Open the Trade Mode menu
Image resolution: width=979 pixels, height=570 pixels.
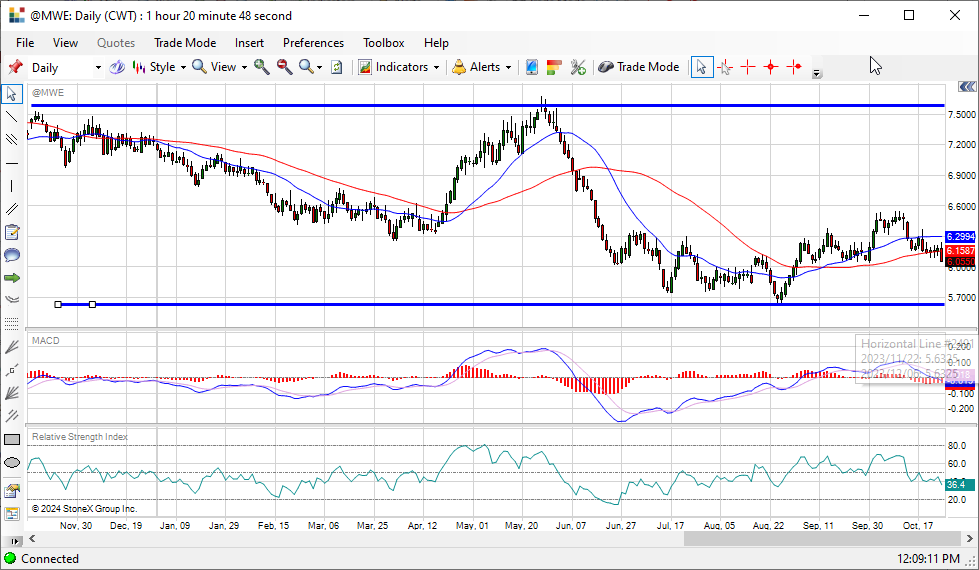(x=185, y=43)
